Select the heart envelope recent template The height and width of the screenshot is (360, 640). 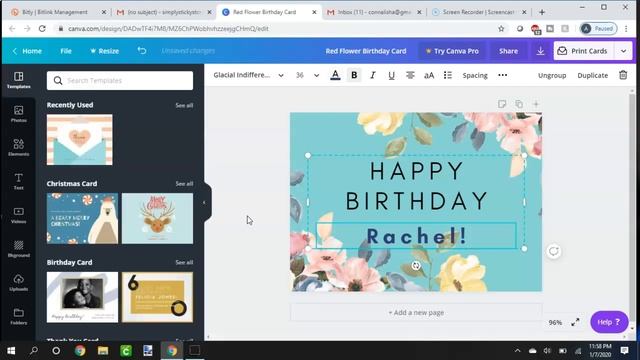(x=80, y=140)
